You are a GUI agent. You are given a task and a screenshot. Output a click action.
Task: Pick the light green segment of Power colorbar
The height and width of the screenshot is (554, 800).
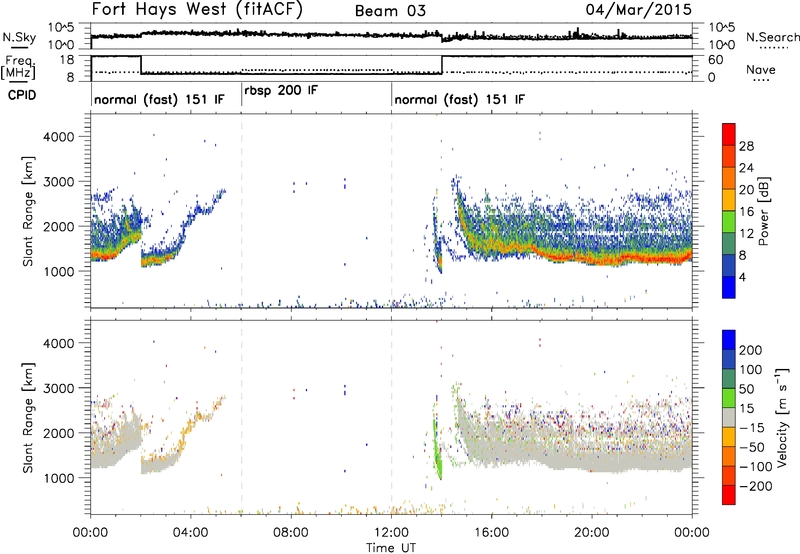729,222
